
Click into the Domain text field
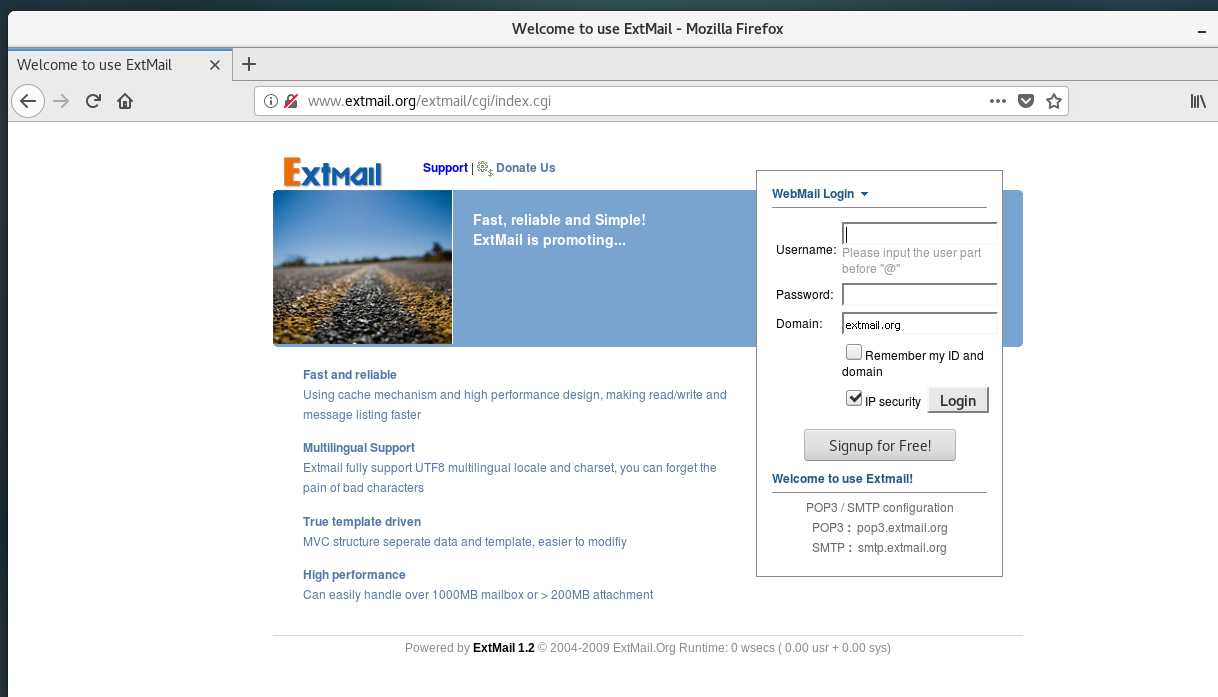coord(919,324)
